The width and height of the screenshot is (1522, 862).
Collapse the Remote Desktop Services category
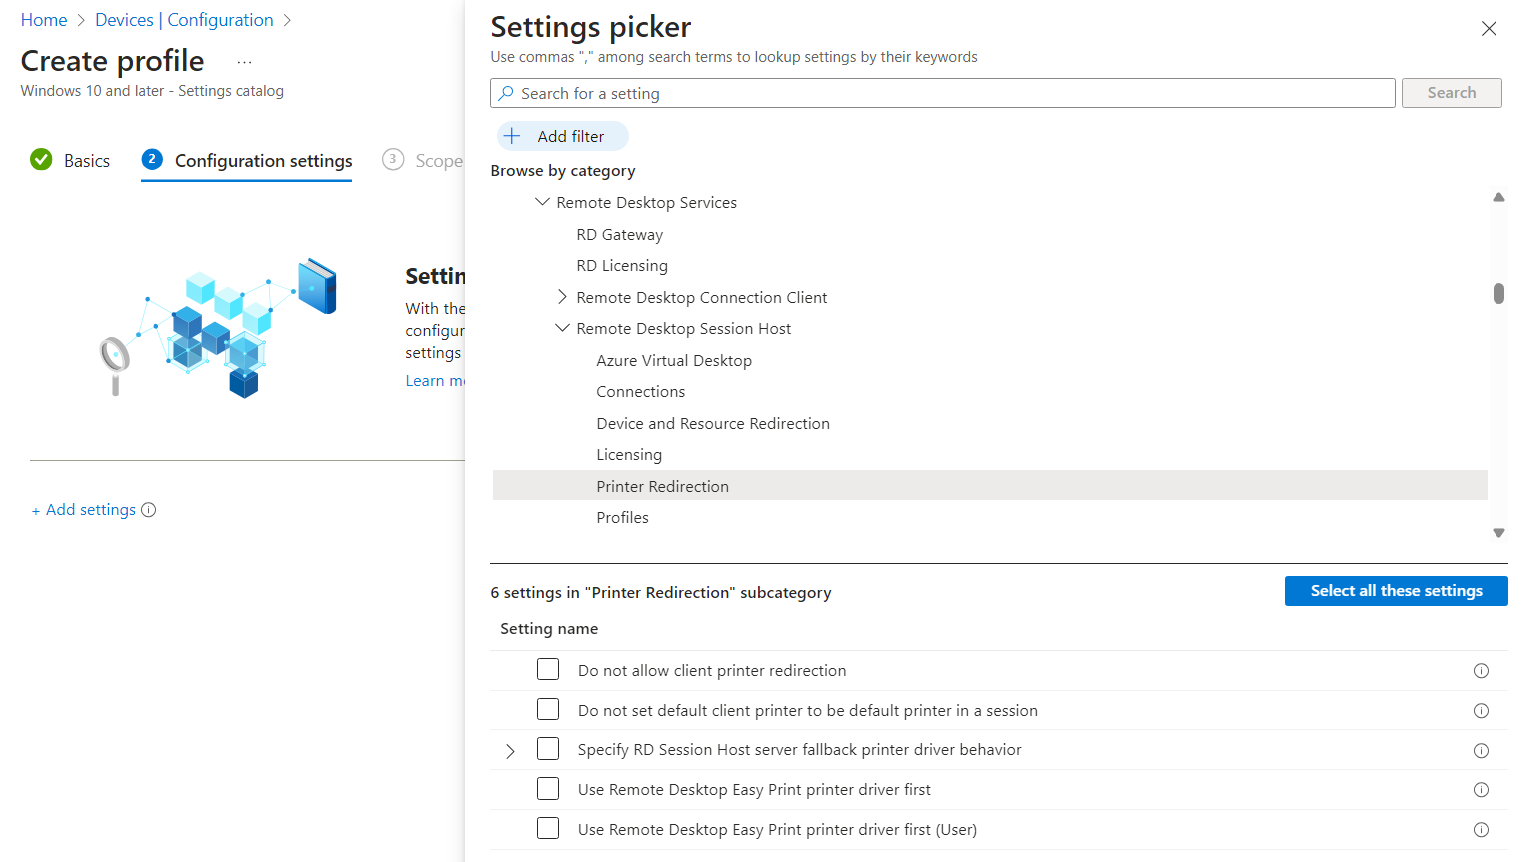point(542,202)
